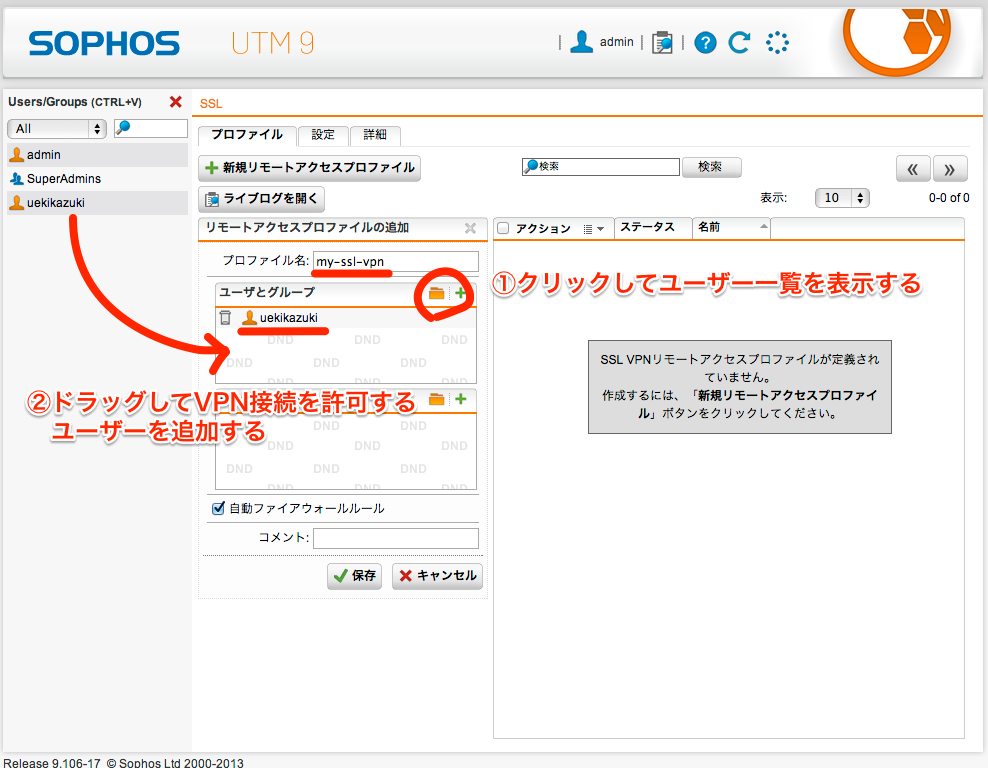Close the リモートアクセスプロファイルの追加 dialog
The image size is (988, 768).
click(x=470, y=228)
